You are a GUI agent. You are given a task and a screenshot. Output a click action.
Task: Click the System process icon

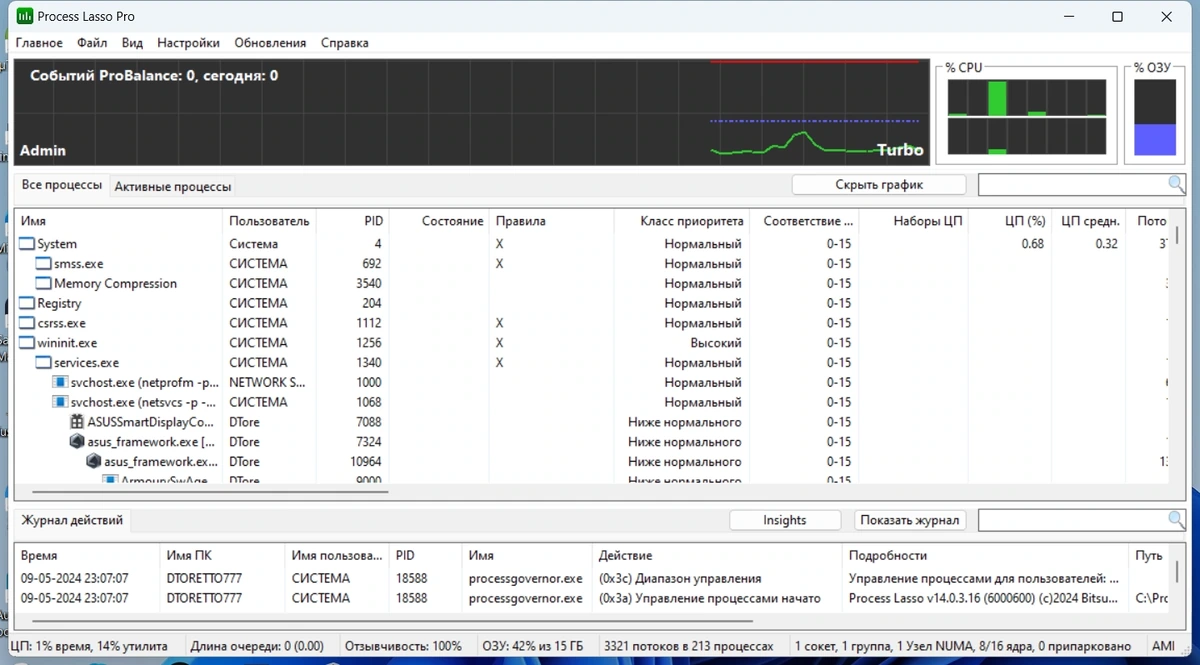pyautogui.click(x=27, y=244)
